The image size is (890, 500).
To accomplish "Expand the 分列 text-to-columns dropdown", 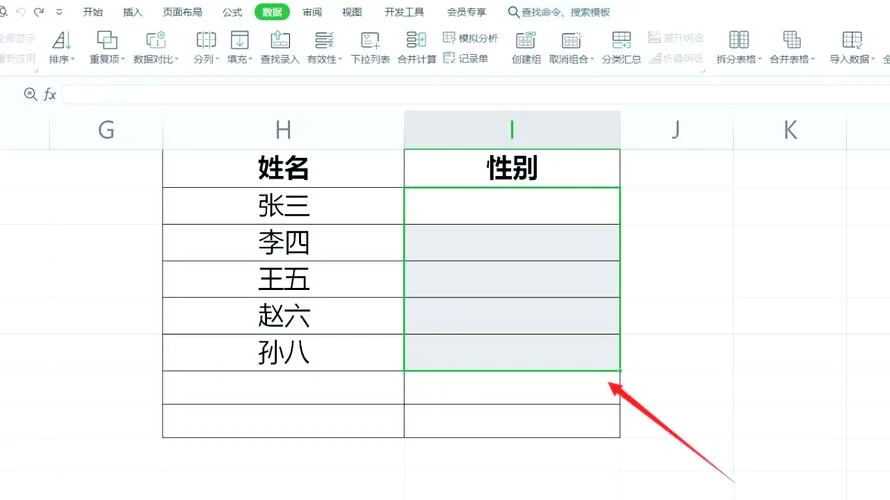I will tap(217, 59).
